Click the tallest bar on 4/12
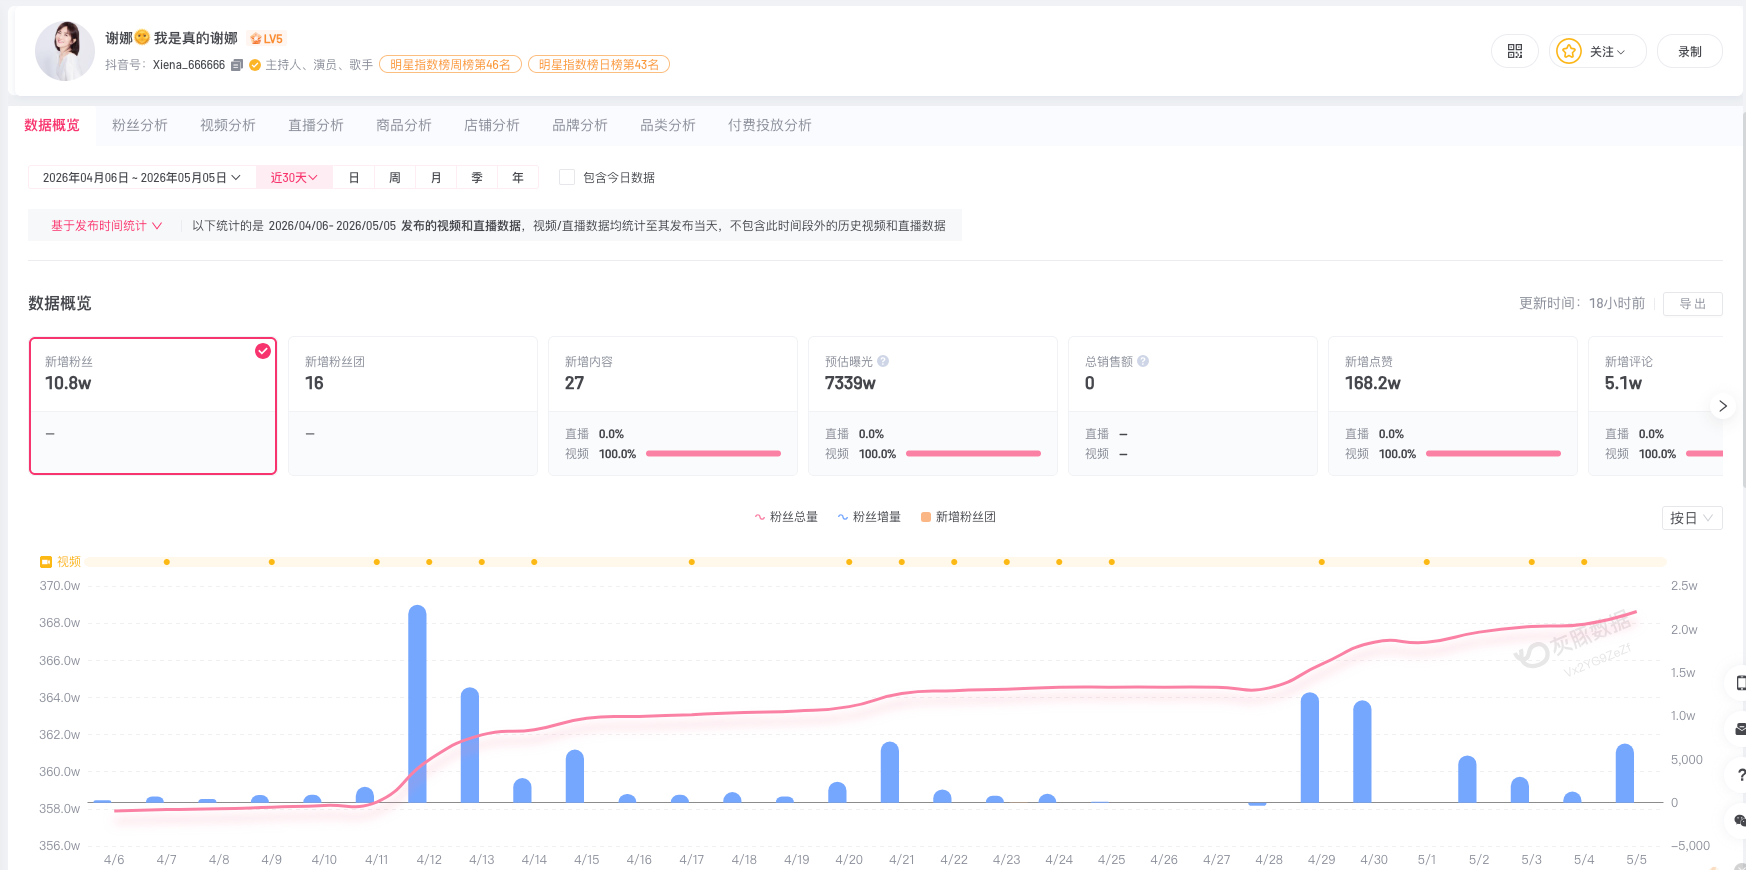Viewport: 1746px width, 870px height. (417, 703)
